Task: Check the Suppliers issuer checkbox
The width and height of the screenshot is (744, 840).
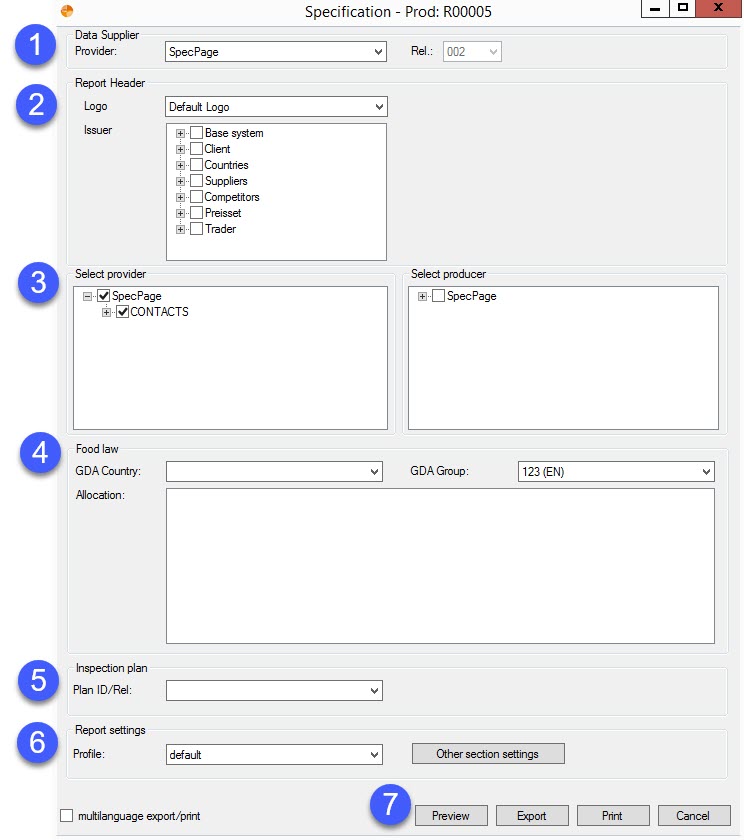Action: point(197,181)
